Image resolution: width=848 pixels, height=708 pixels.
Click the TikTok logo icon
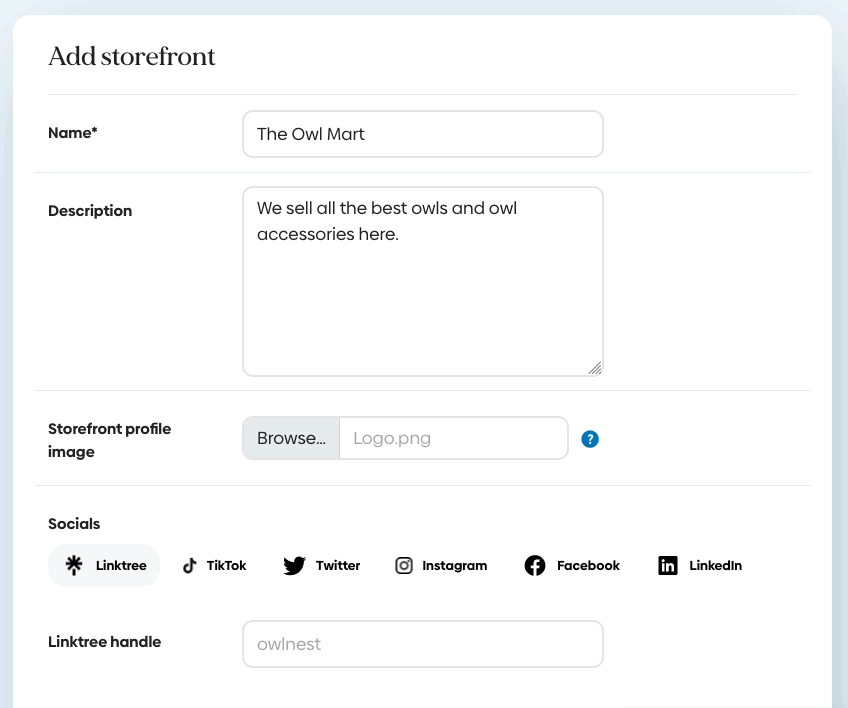coord(190,566)
